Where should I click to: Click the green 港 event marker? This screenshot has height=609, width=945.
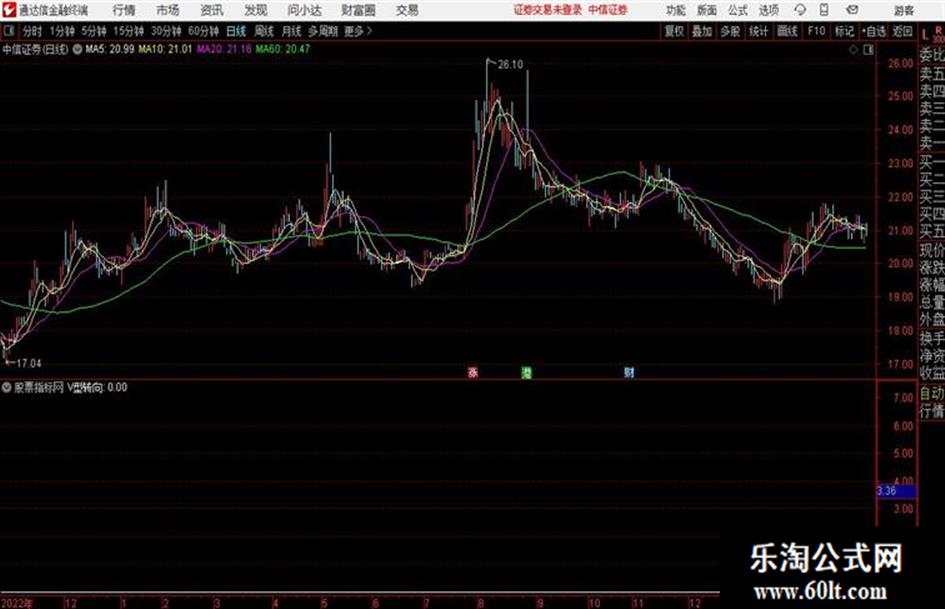(x=527, y=373)
